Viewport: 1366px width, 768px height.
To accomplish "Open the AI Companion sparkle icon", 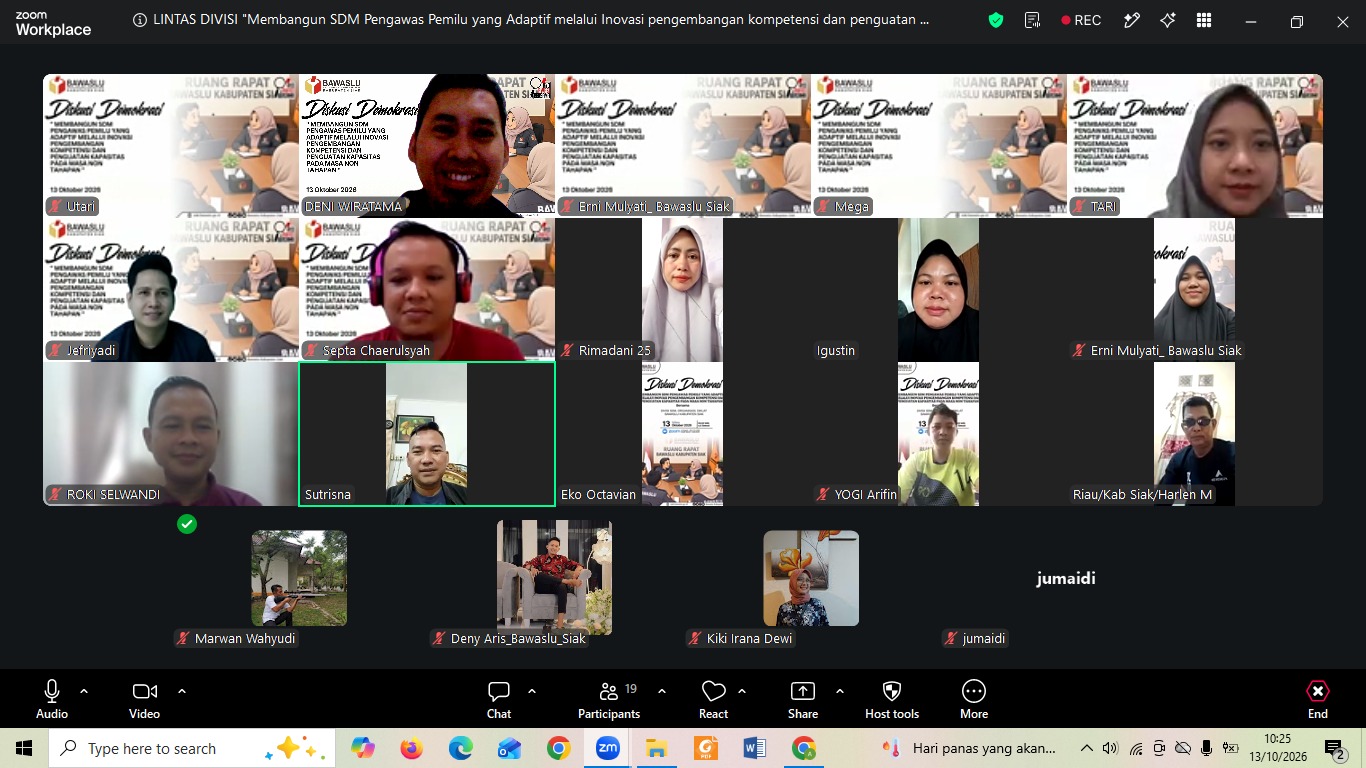I will click(x=1168, y=20).
